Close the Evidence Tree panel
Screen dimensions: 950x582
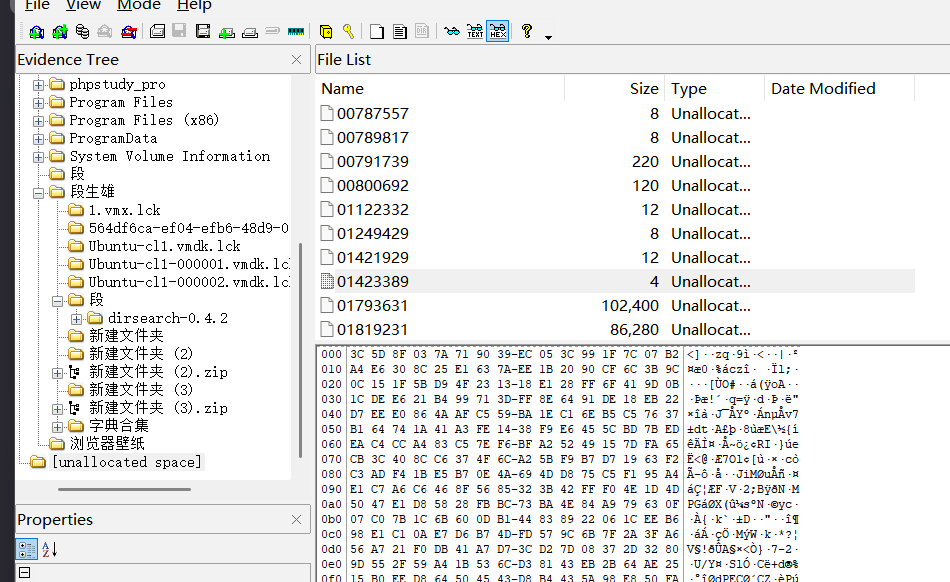(x=296, y=59)
